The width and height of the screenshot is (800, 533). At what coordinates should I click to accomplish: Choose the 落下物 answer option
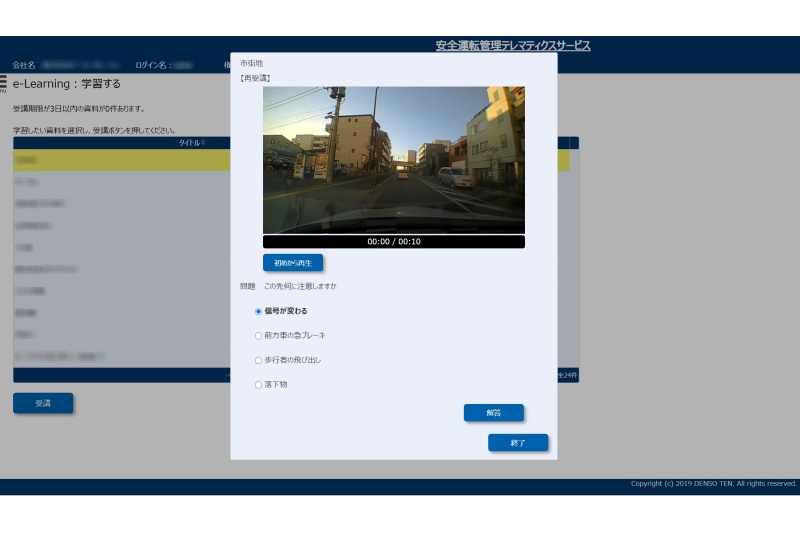[x=258, y=384]
